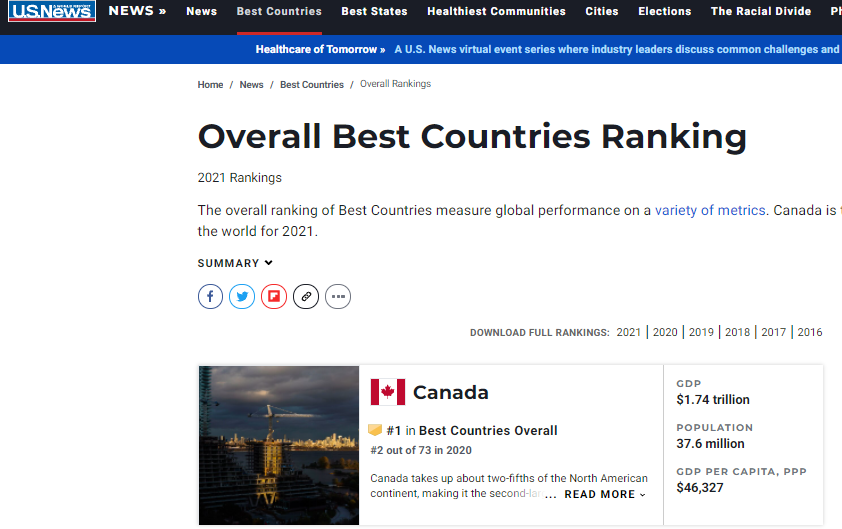
Task: Expand the SUMMARY section
Action: point(235,263)
